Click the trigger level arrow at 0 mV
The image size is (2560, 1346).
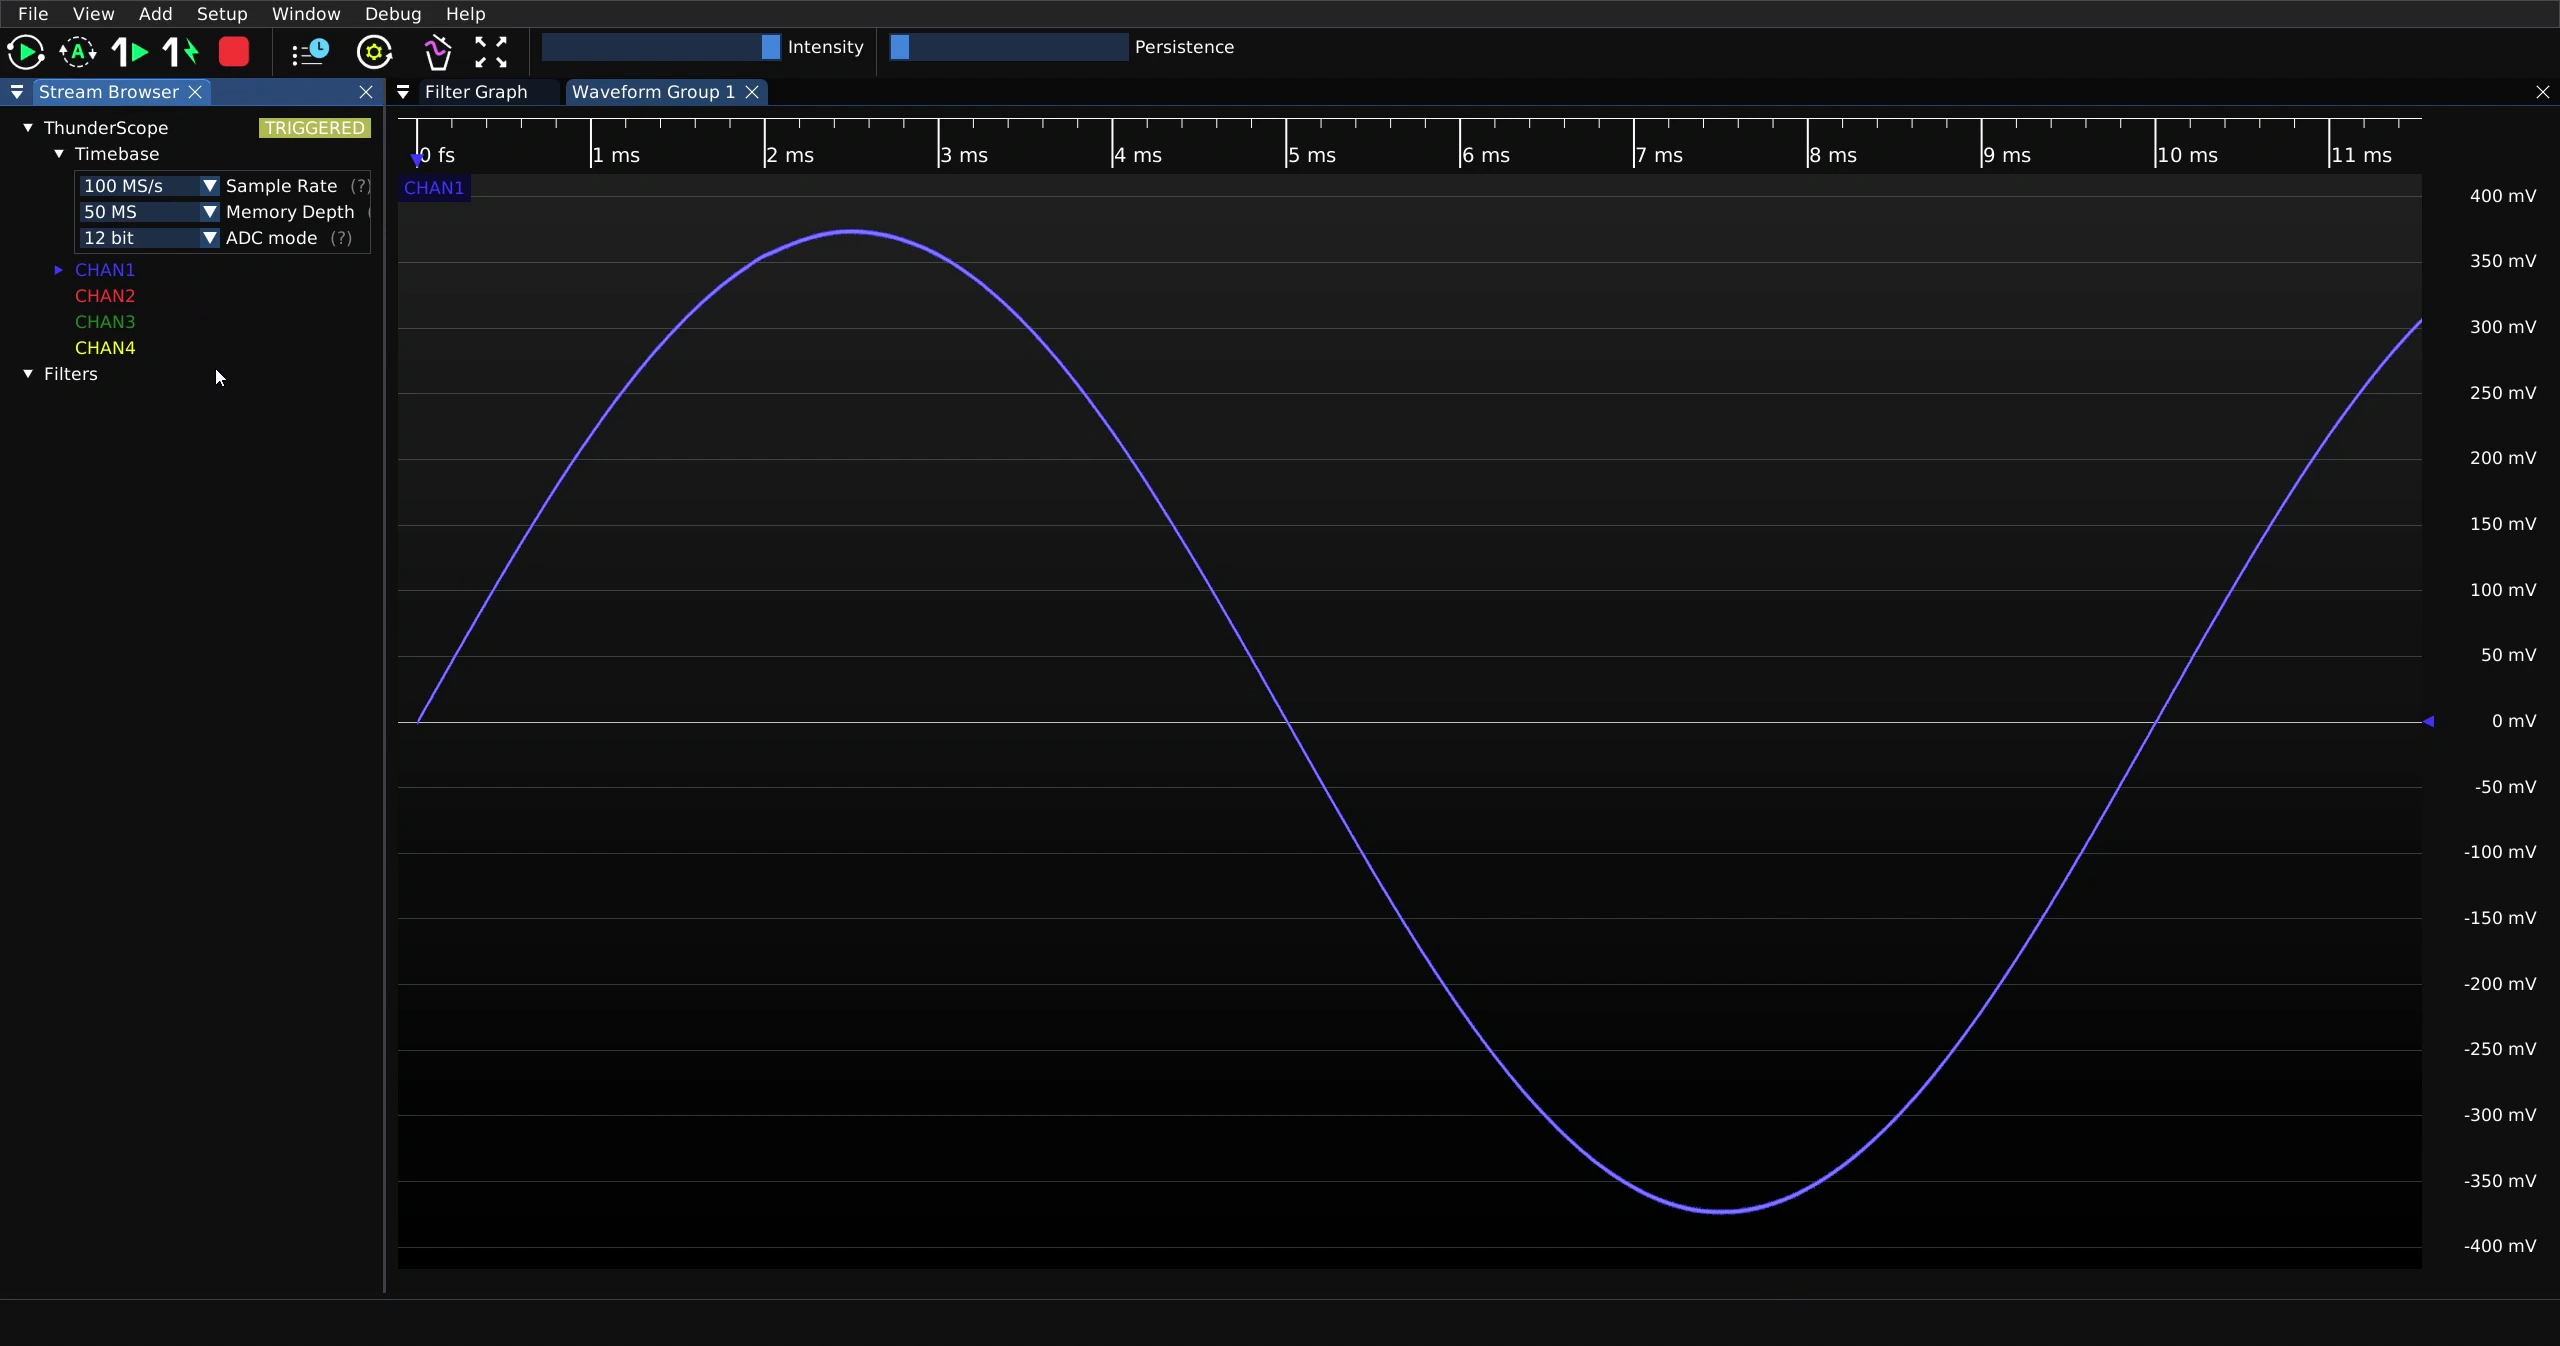[x=2428, y=721]
